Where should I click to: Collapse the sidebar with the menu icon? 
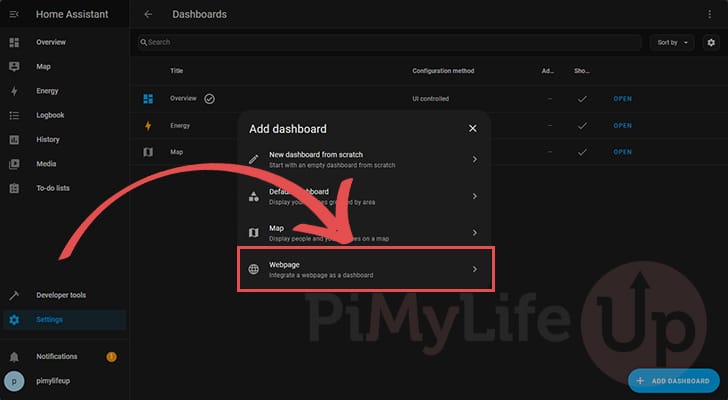14,14
